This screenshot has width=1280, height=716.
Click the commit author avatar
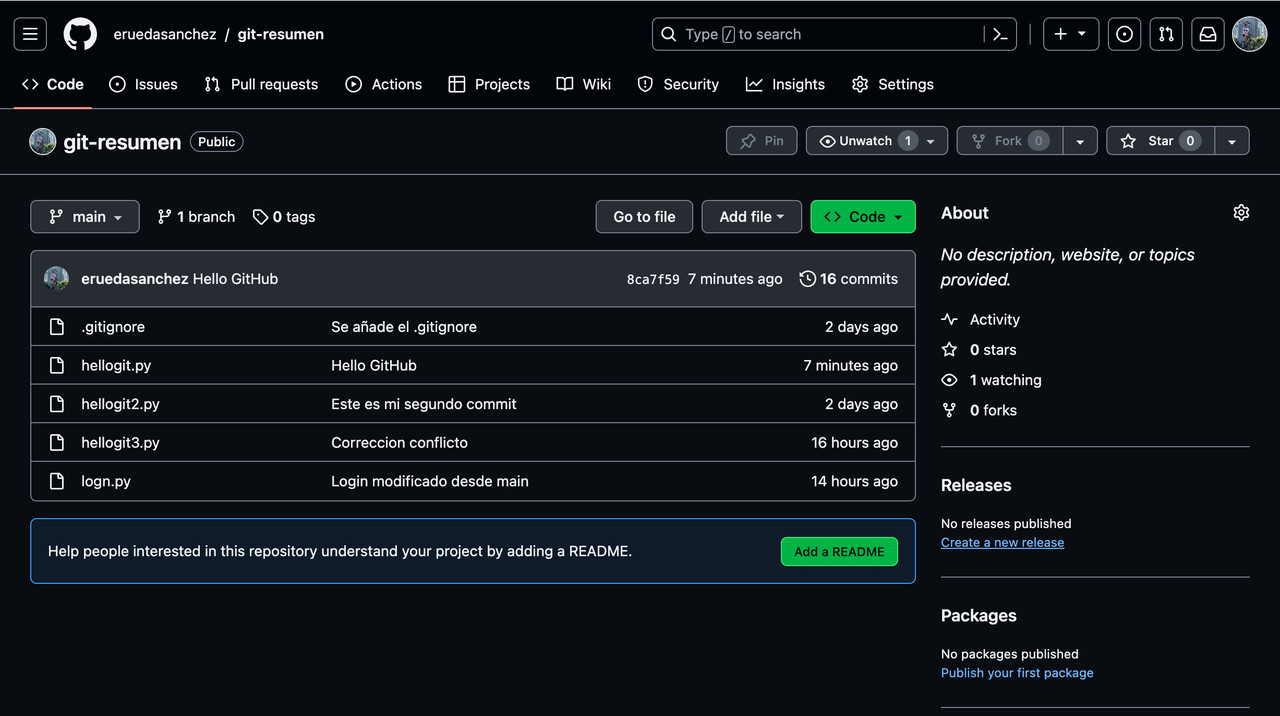[56, 279]
